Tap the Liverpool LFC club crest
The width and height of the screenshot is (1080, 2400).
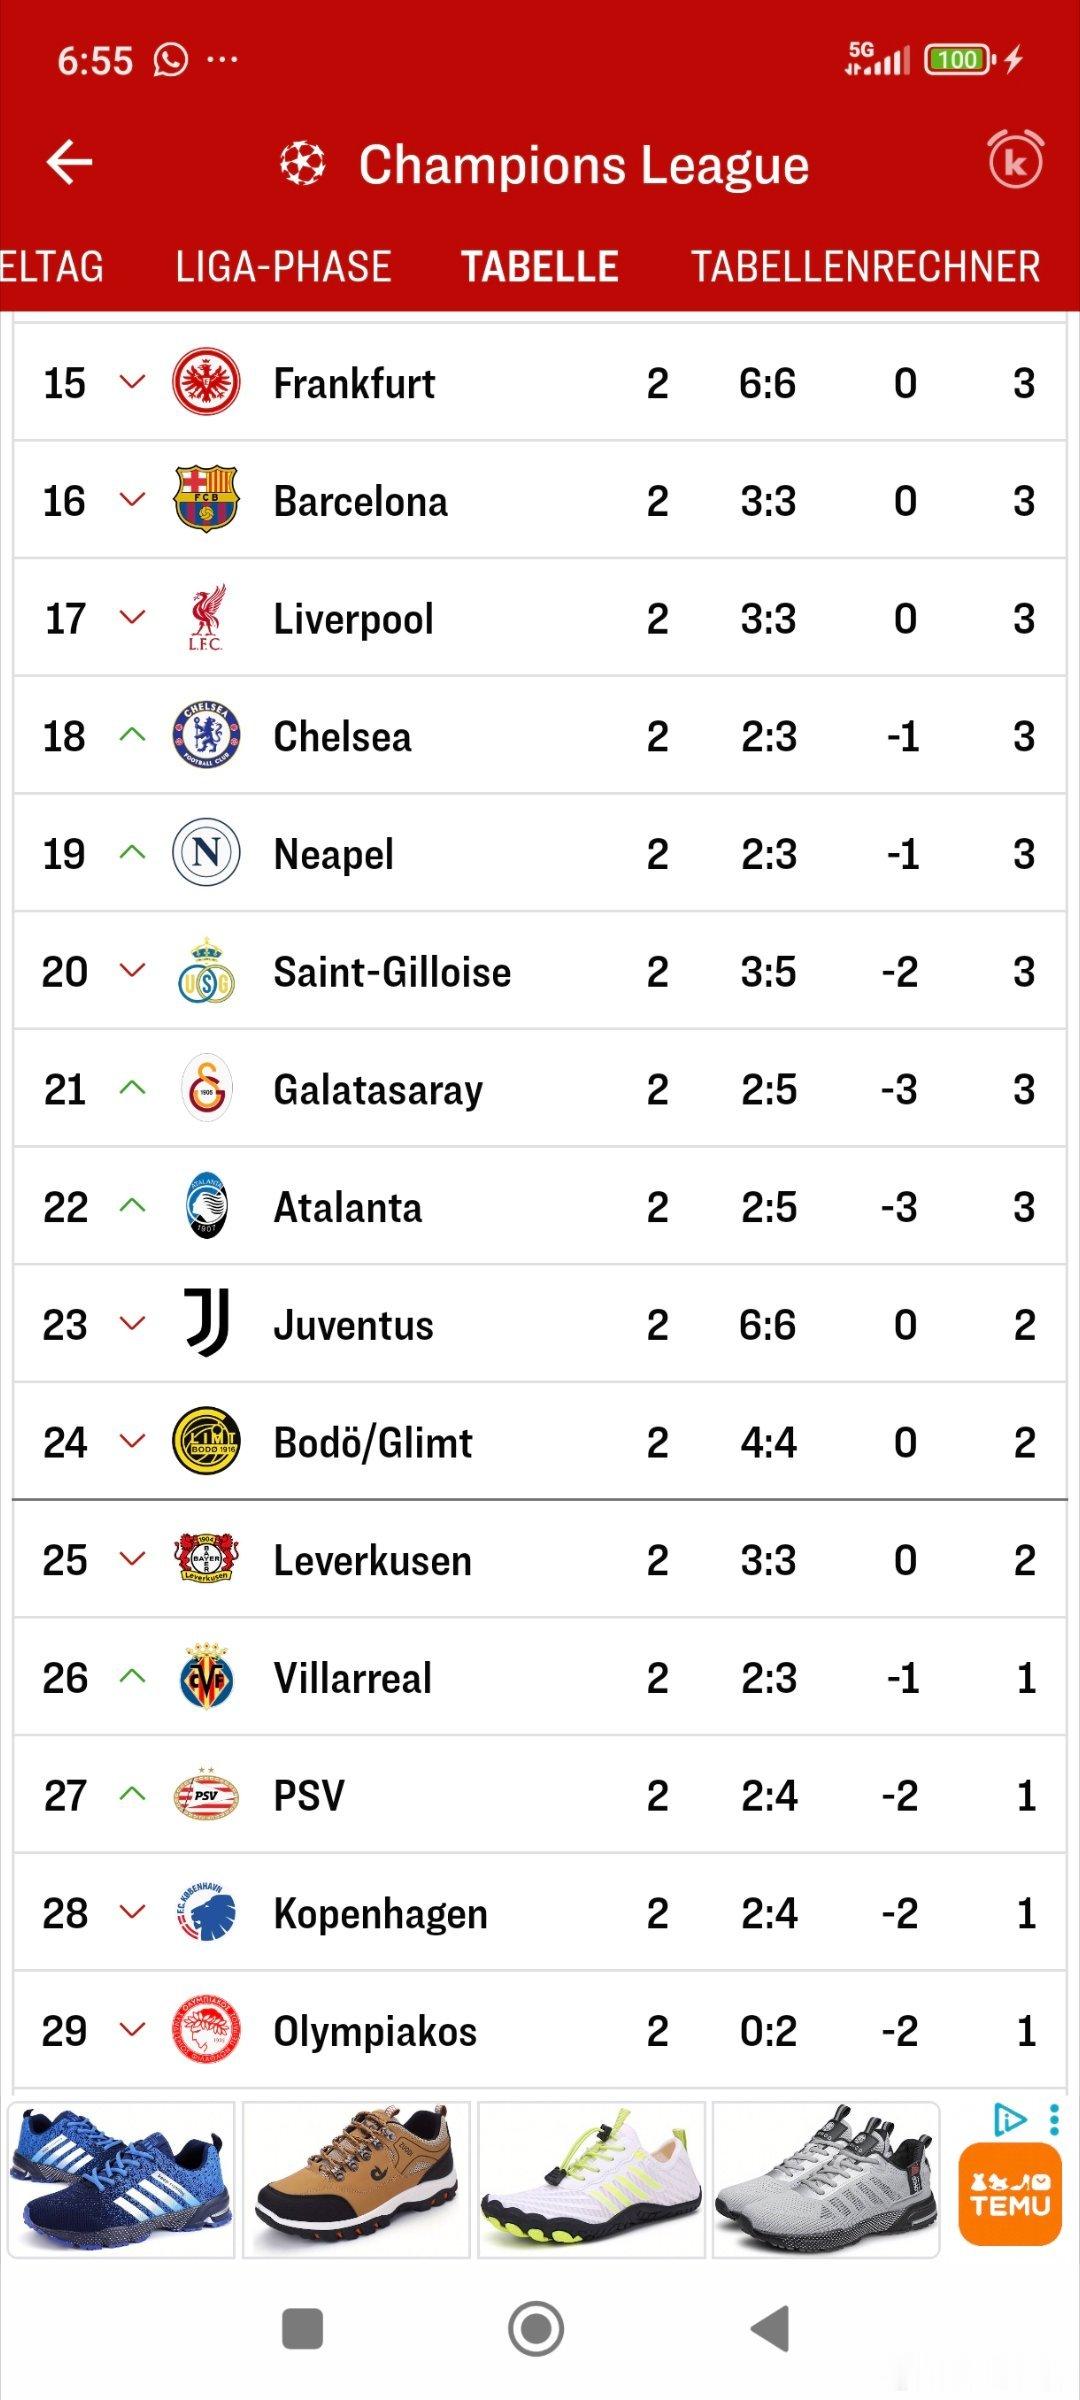(206, 618)
